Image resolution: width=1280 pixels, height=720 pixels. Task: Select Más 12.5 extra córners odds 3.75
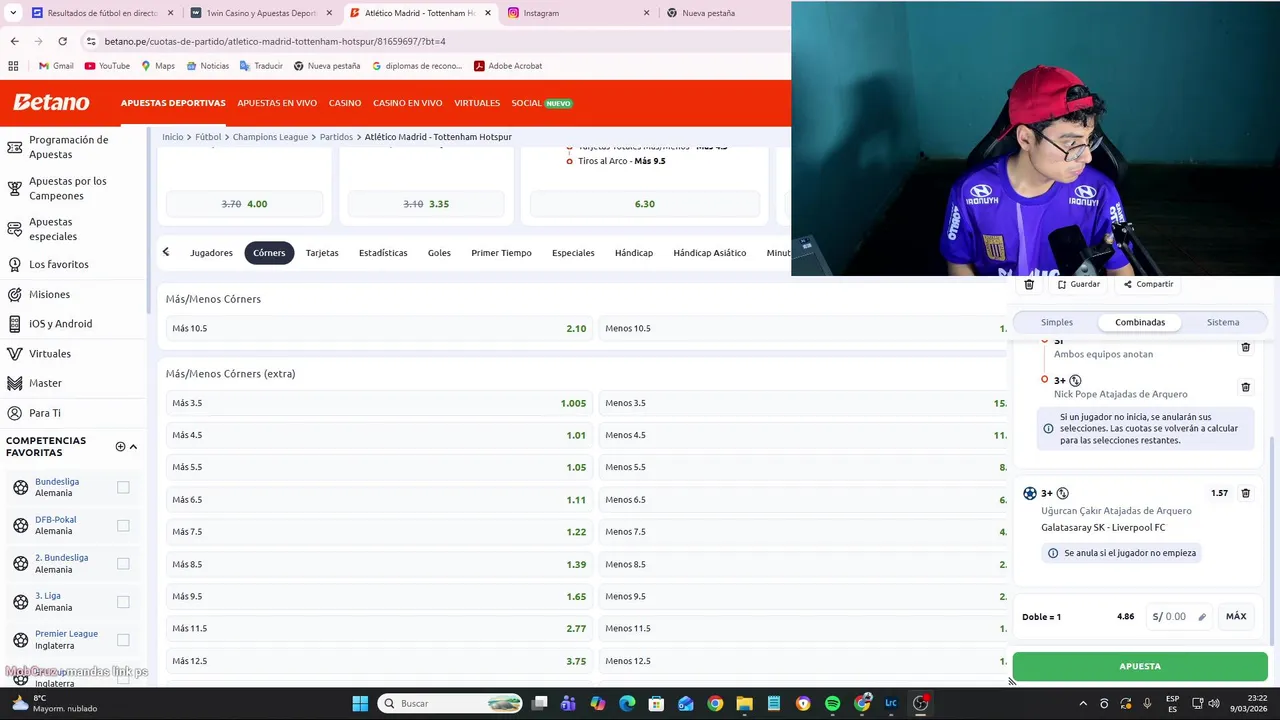click(x=379, y=661)
